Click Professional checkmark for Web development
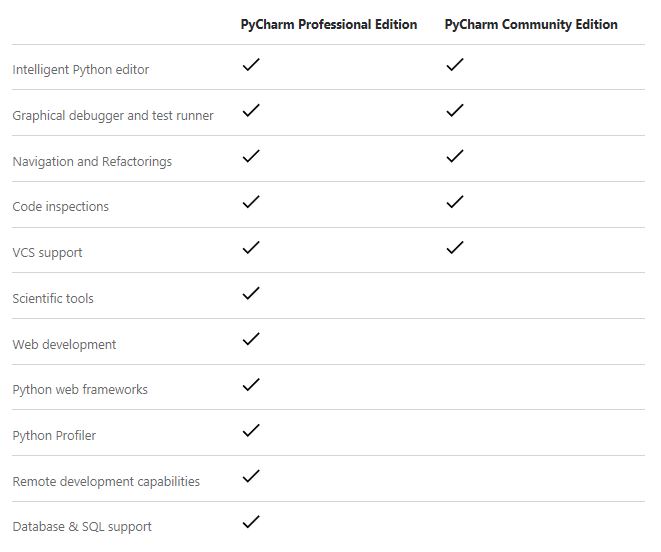The image size is (661, 552). point(251,339)
